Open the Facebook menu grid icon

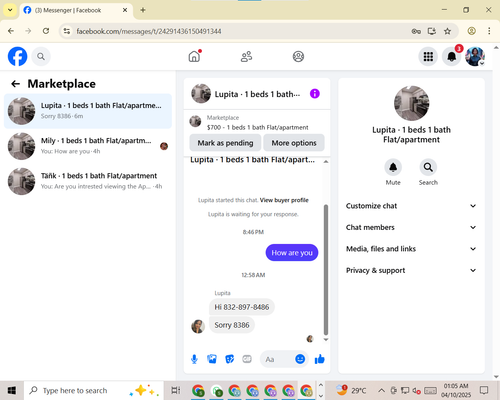[x=428, y=57]
